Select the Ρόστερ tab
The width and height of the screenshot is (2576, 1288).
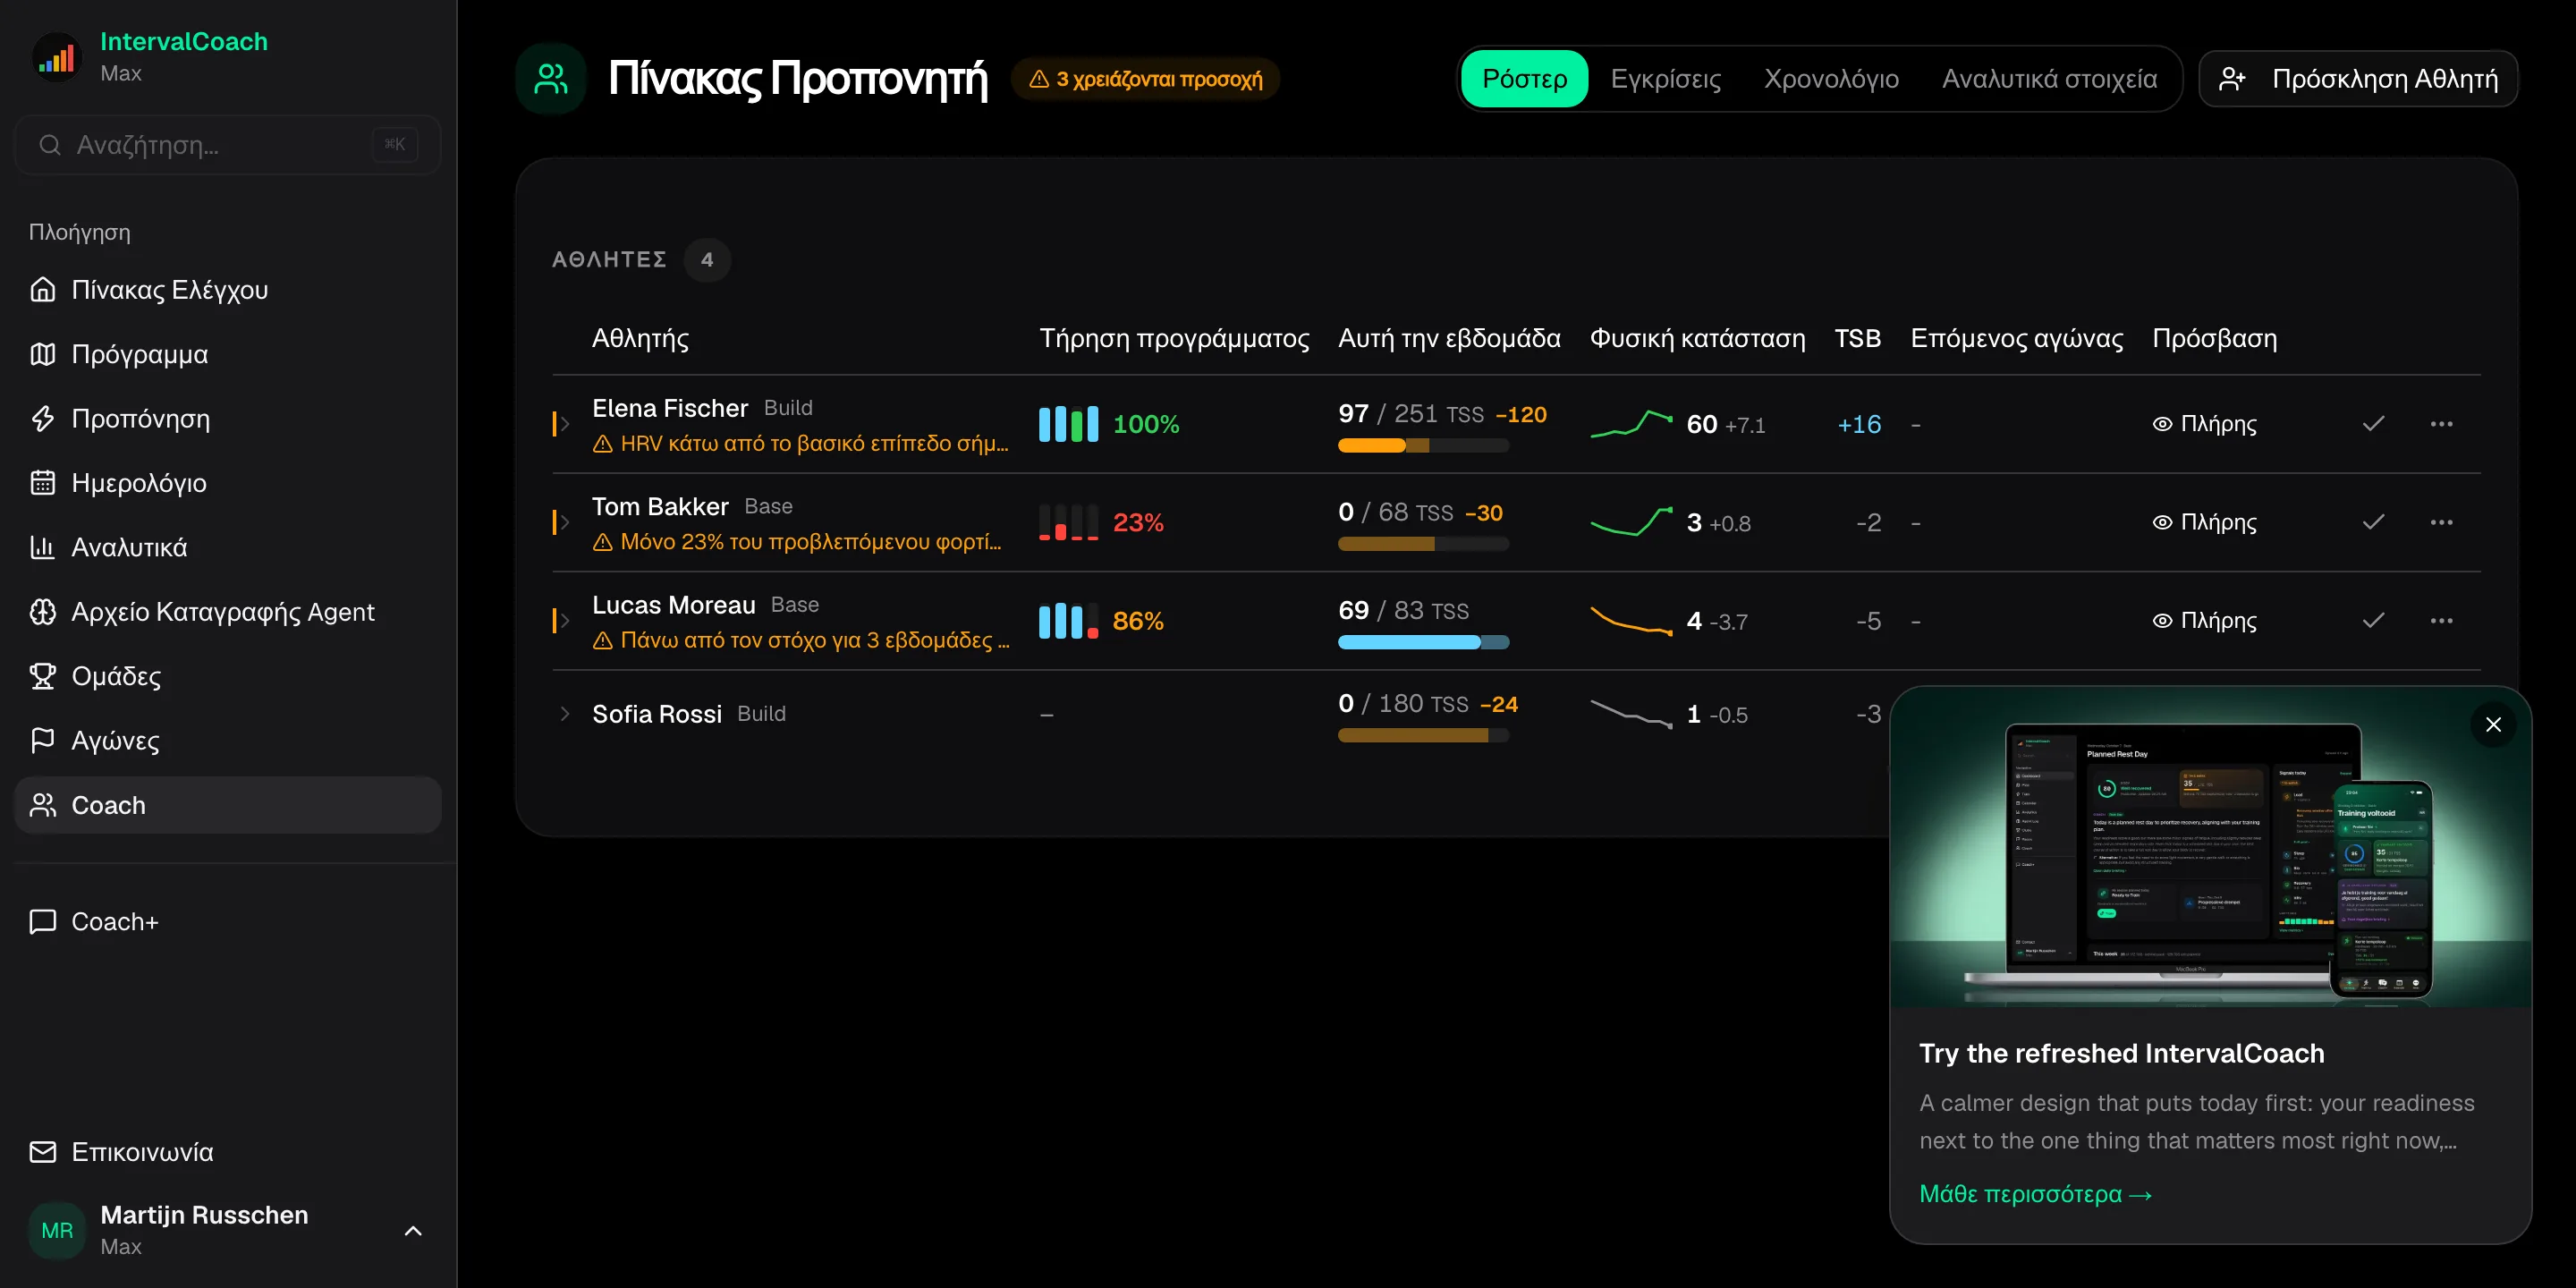click(1524, 79)
